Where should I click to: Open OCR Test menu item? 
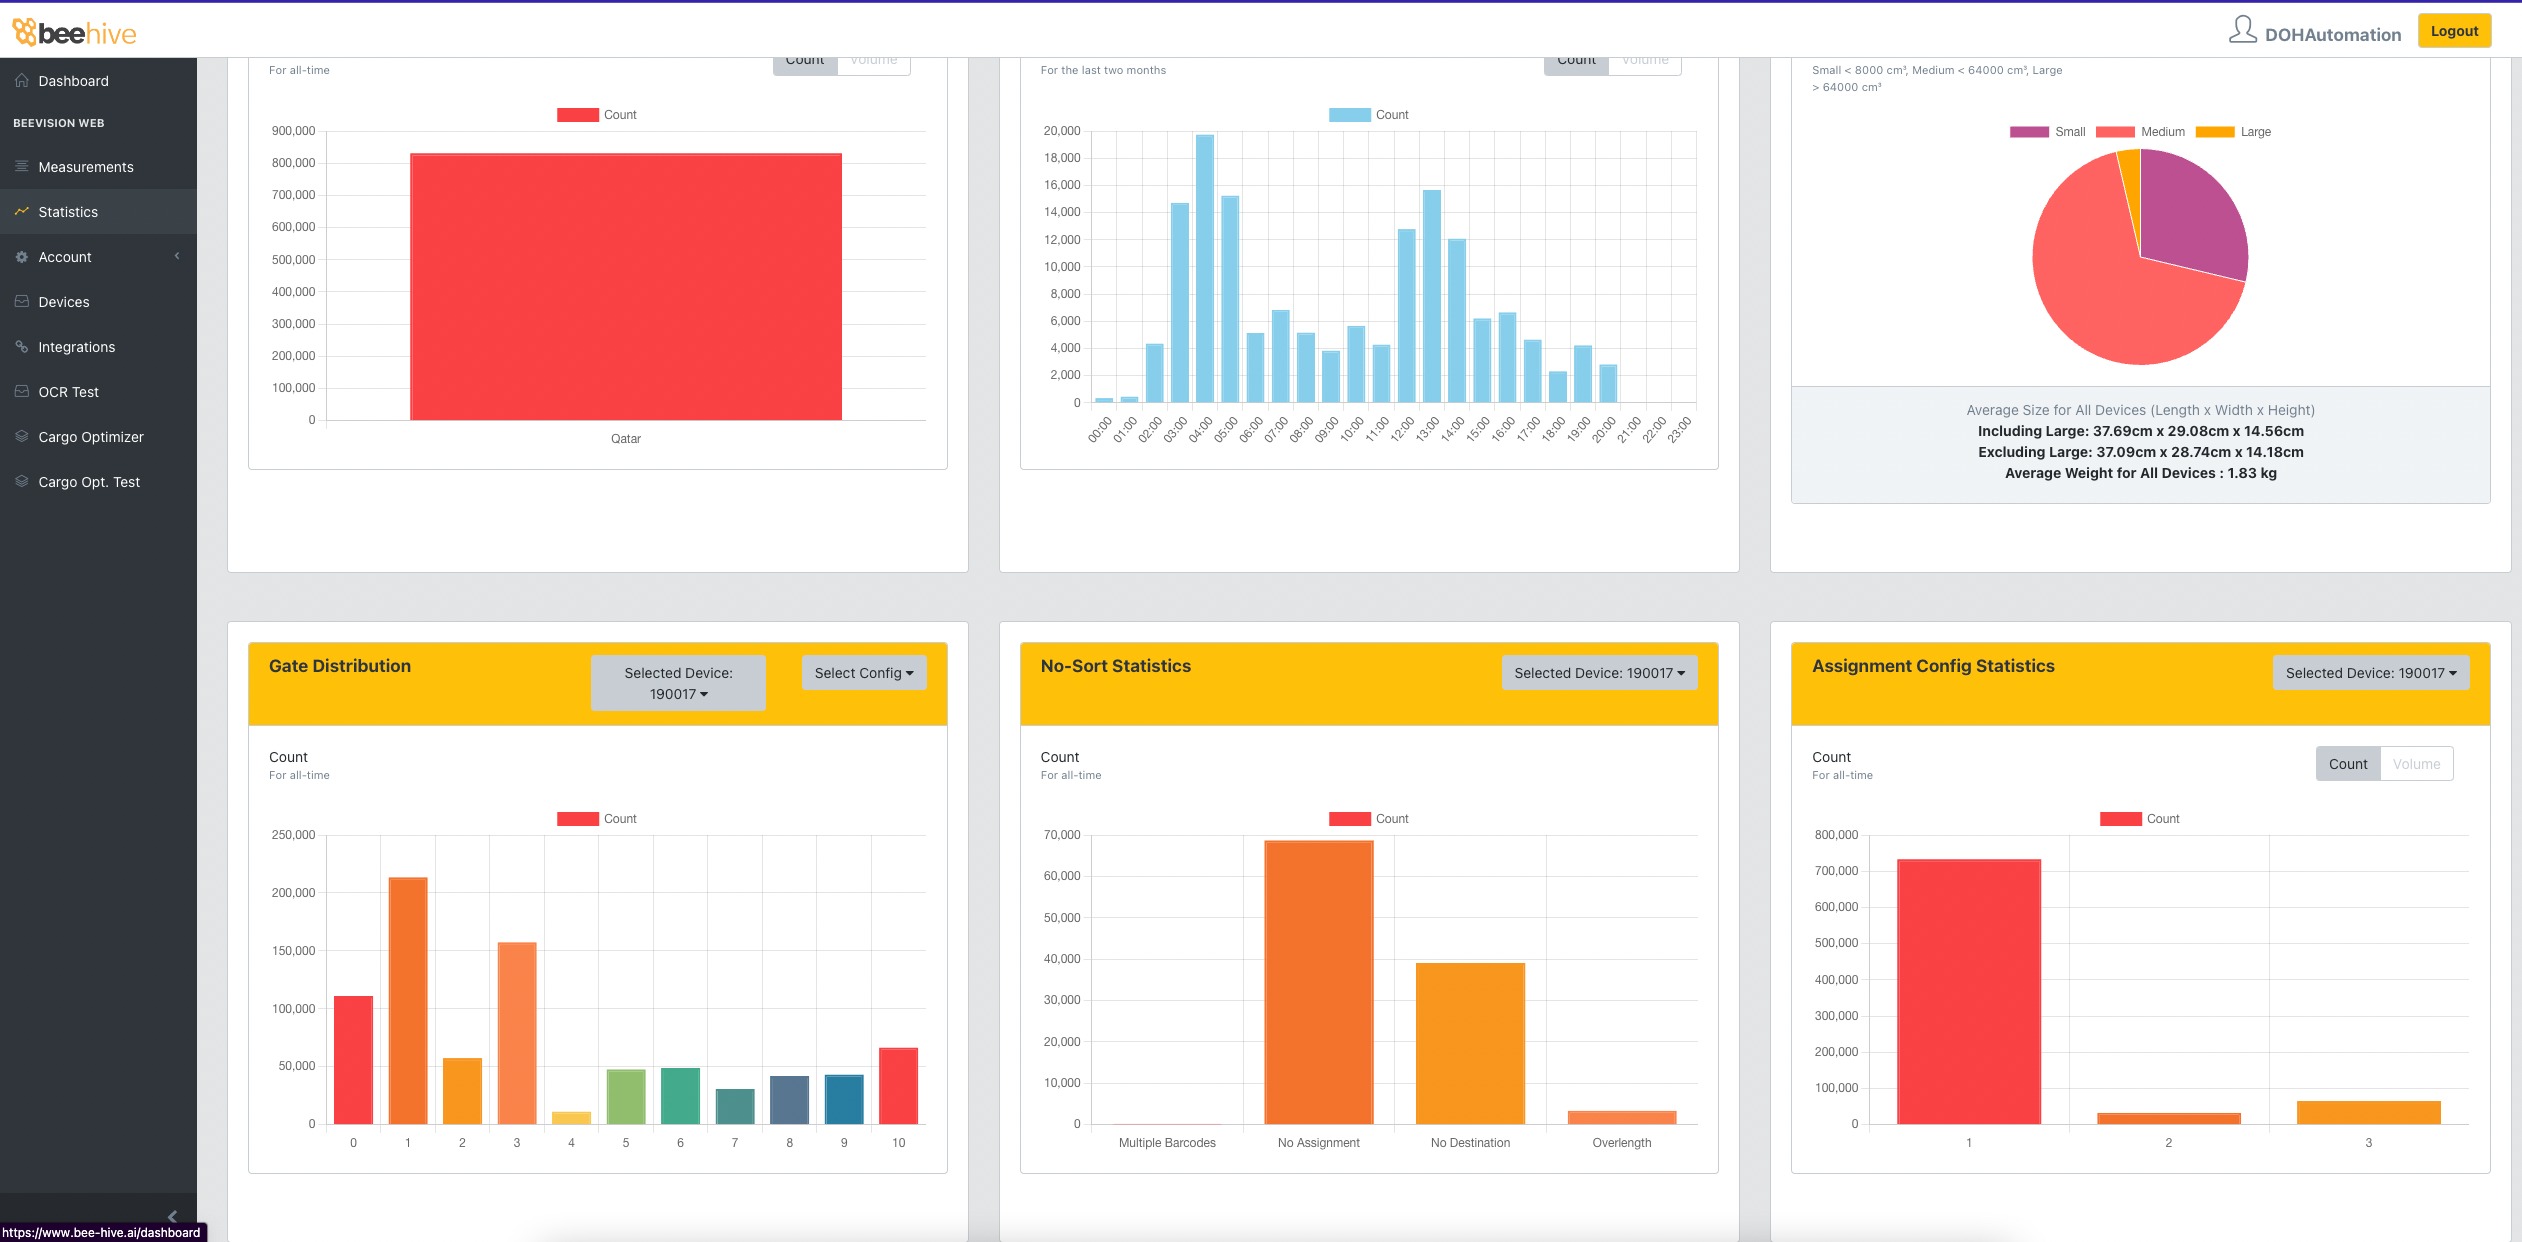click(x=68, y=392)
